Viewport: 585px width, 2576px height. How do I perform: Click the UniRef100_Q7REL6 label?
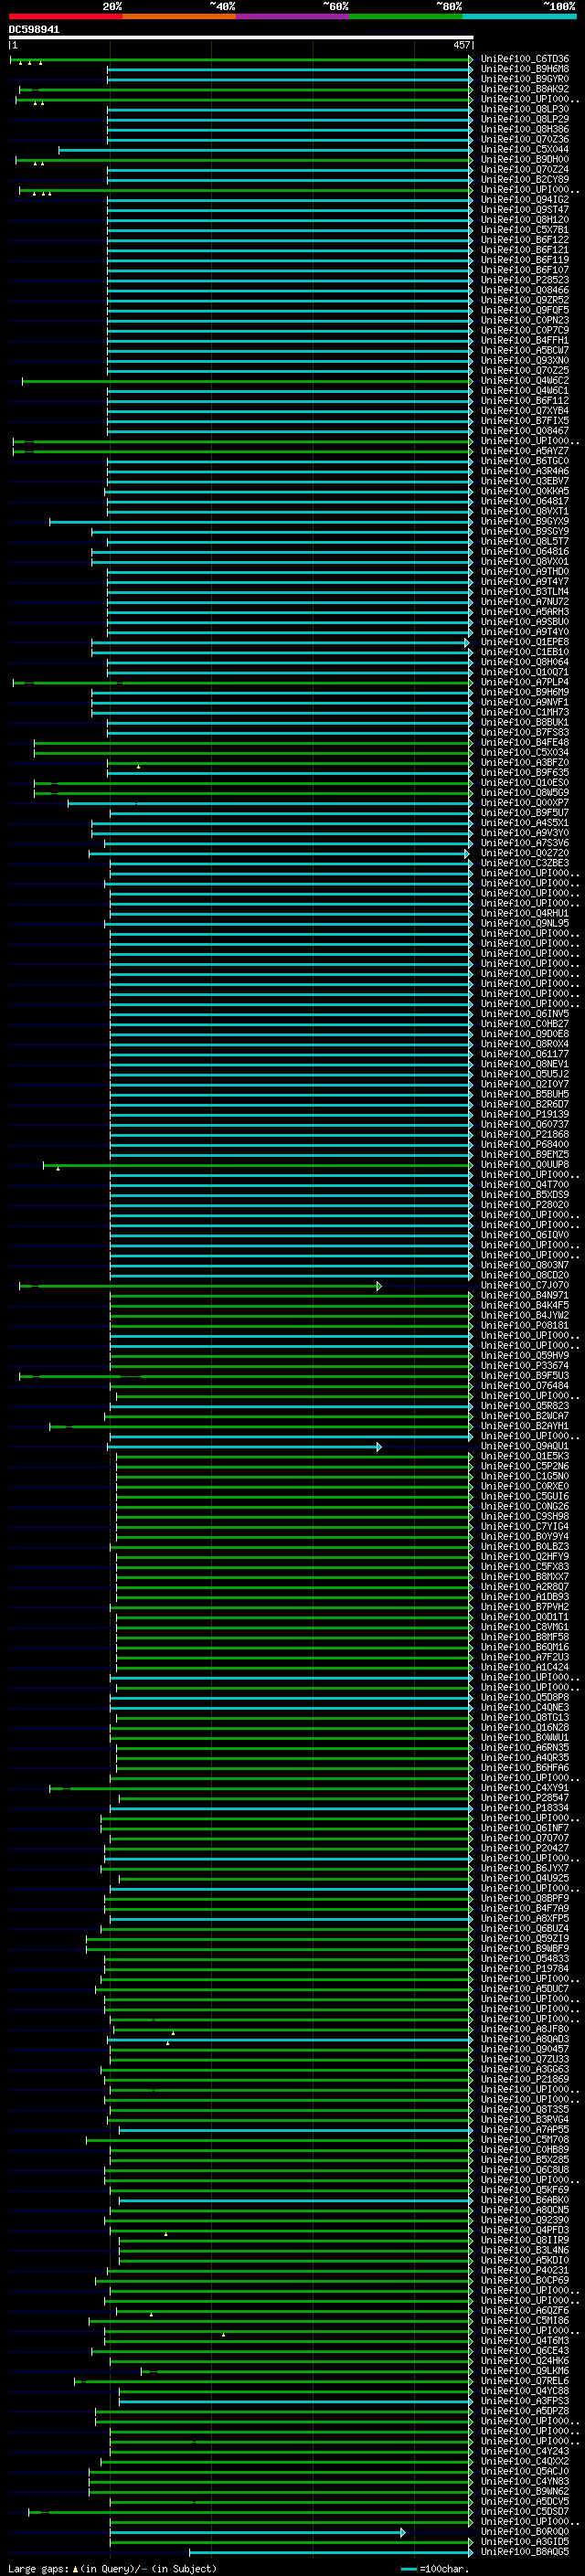[x=524, y=2381]
